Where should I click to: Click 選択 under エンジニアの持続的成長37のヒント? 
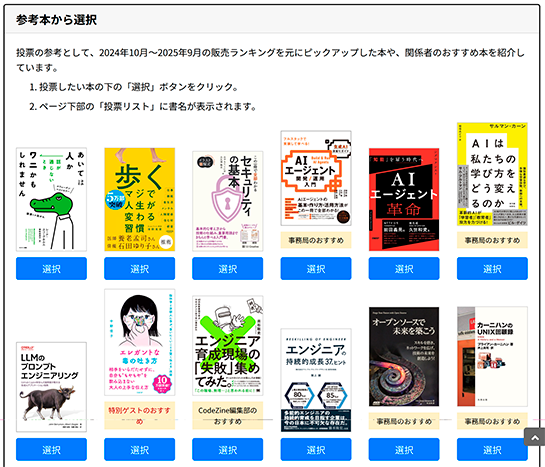tap(316, 450)
